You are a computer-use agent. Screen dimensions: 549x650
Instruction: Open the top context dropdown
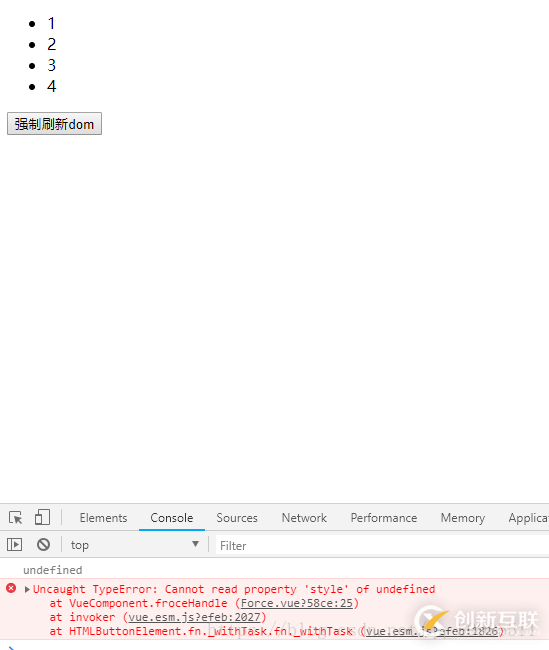pos(135,545)
